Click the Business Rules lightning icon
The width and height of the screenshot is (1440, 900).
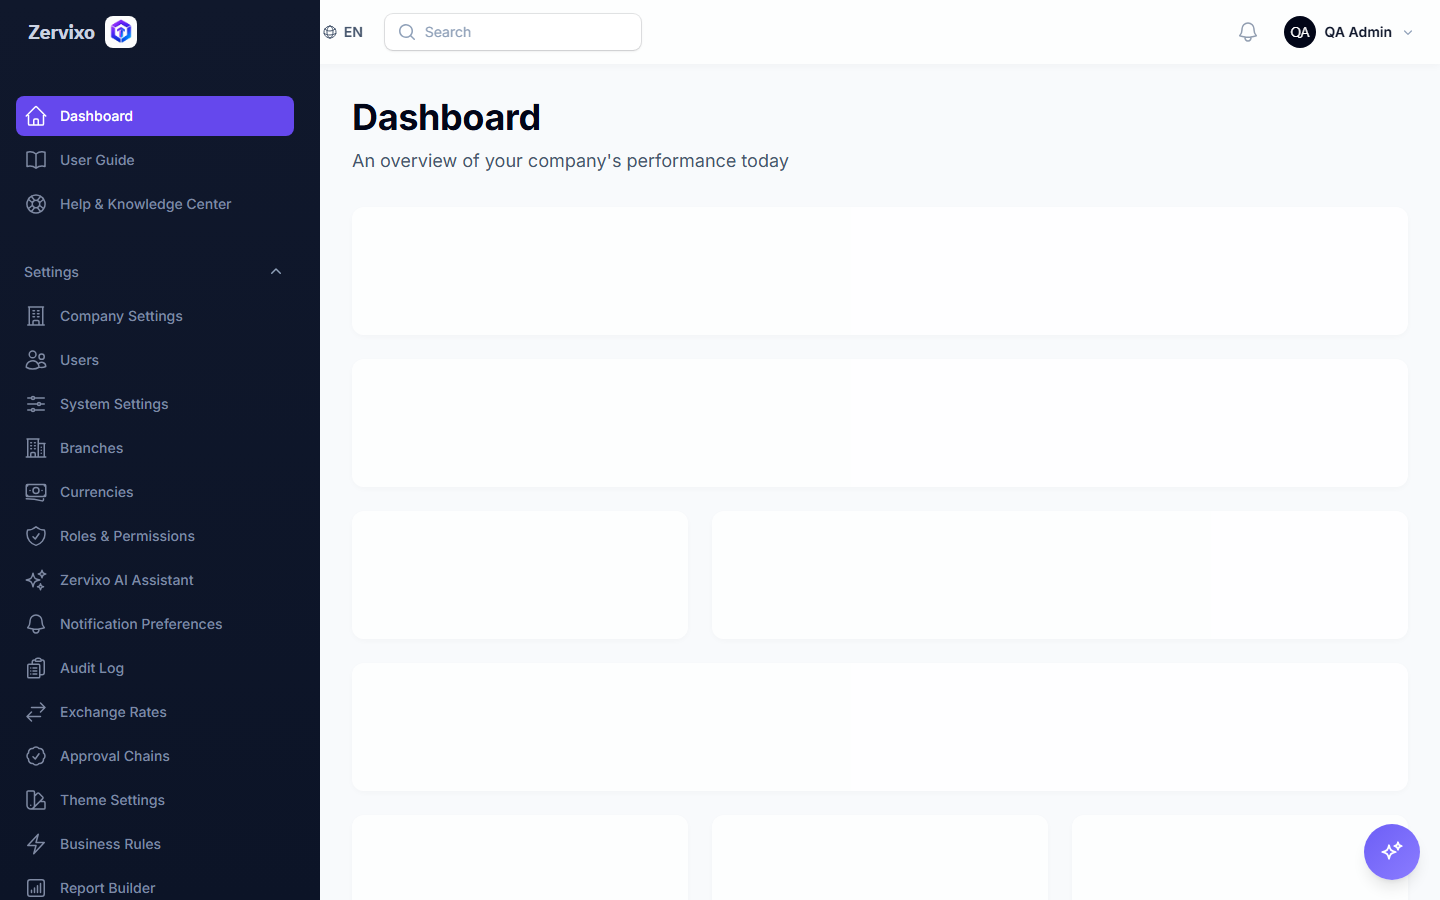tap(36, 844)
